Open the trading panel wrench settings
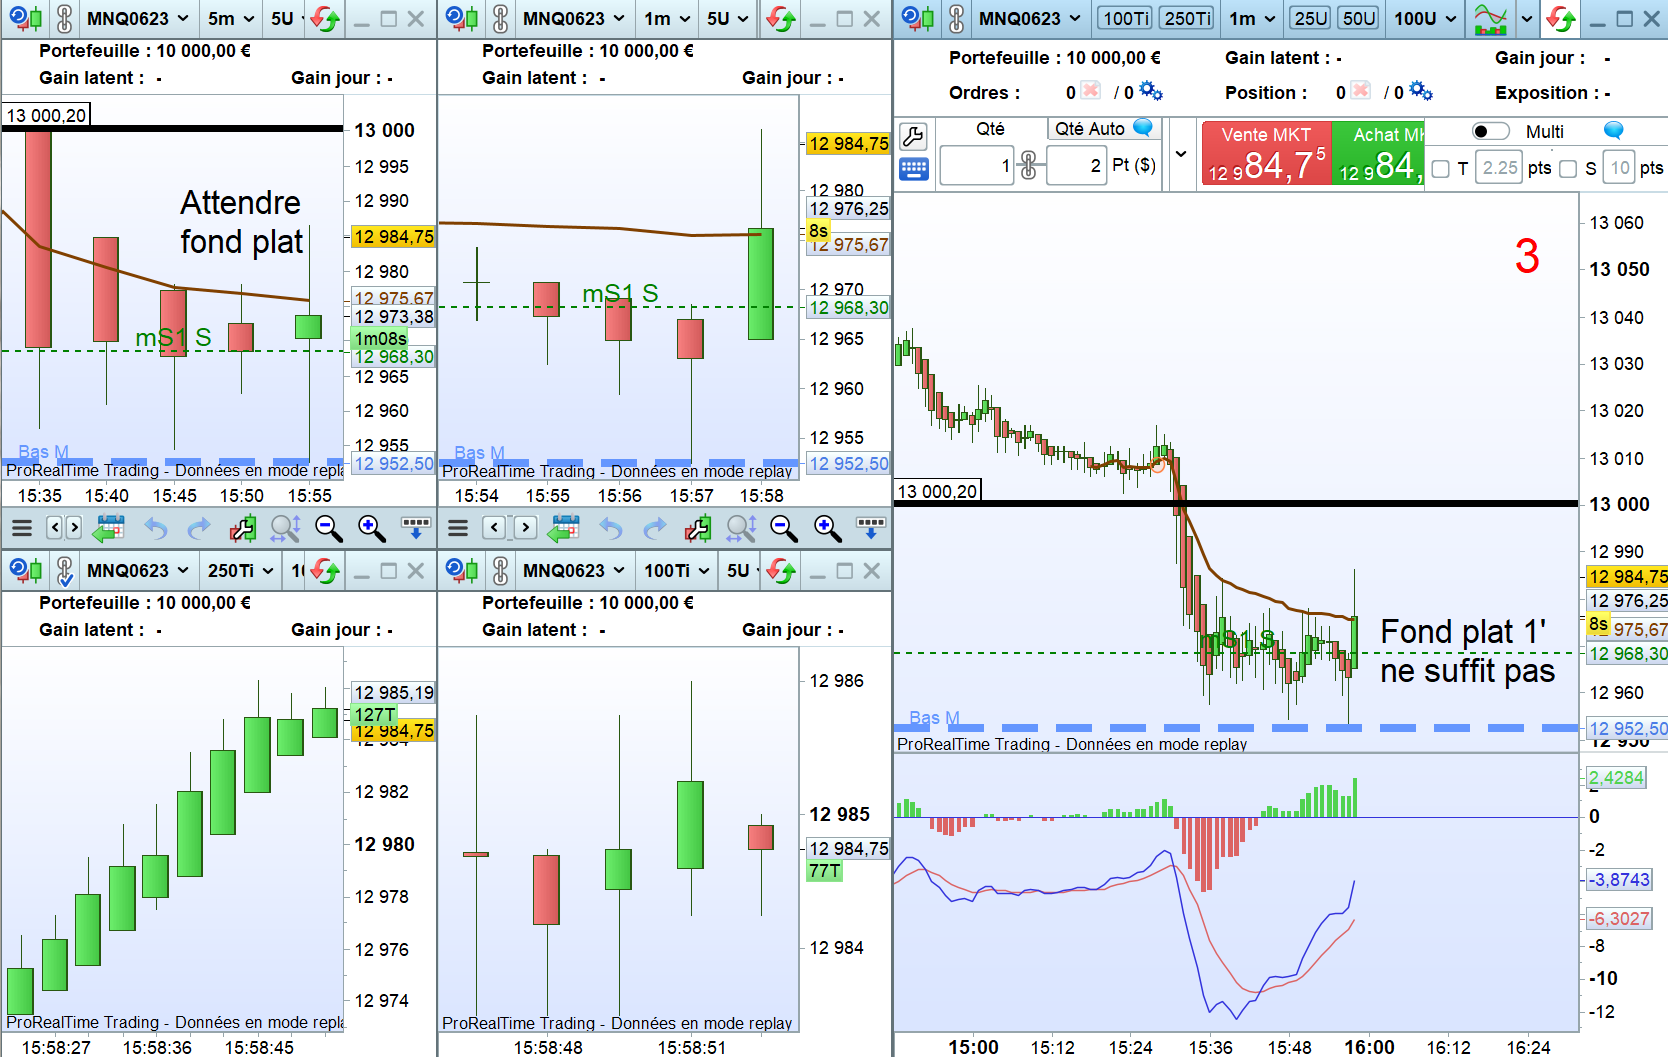 click(x=914, y=136)
